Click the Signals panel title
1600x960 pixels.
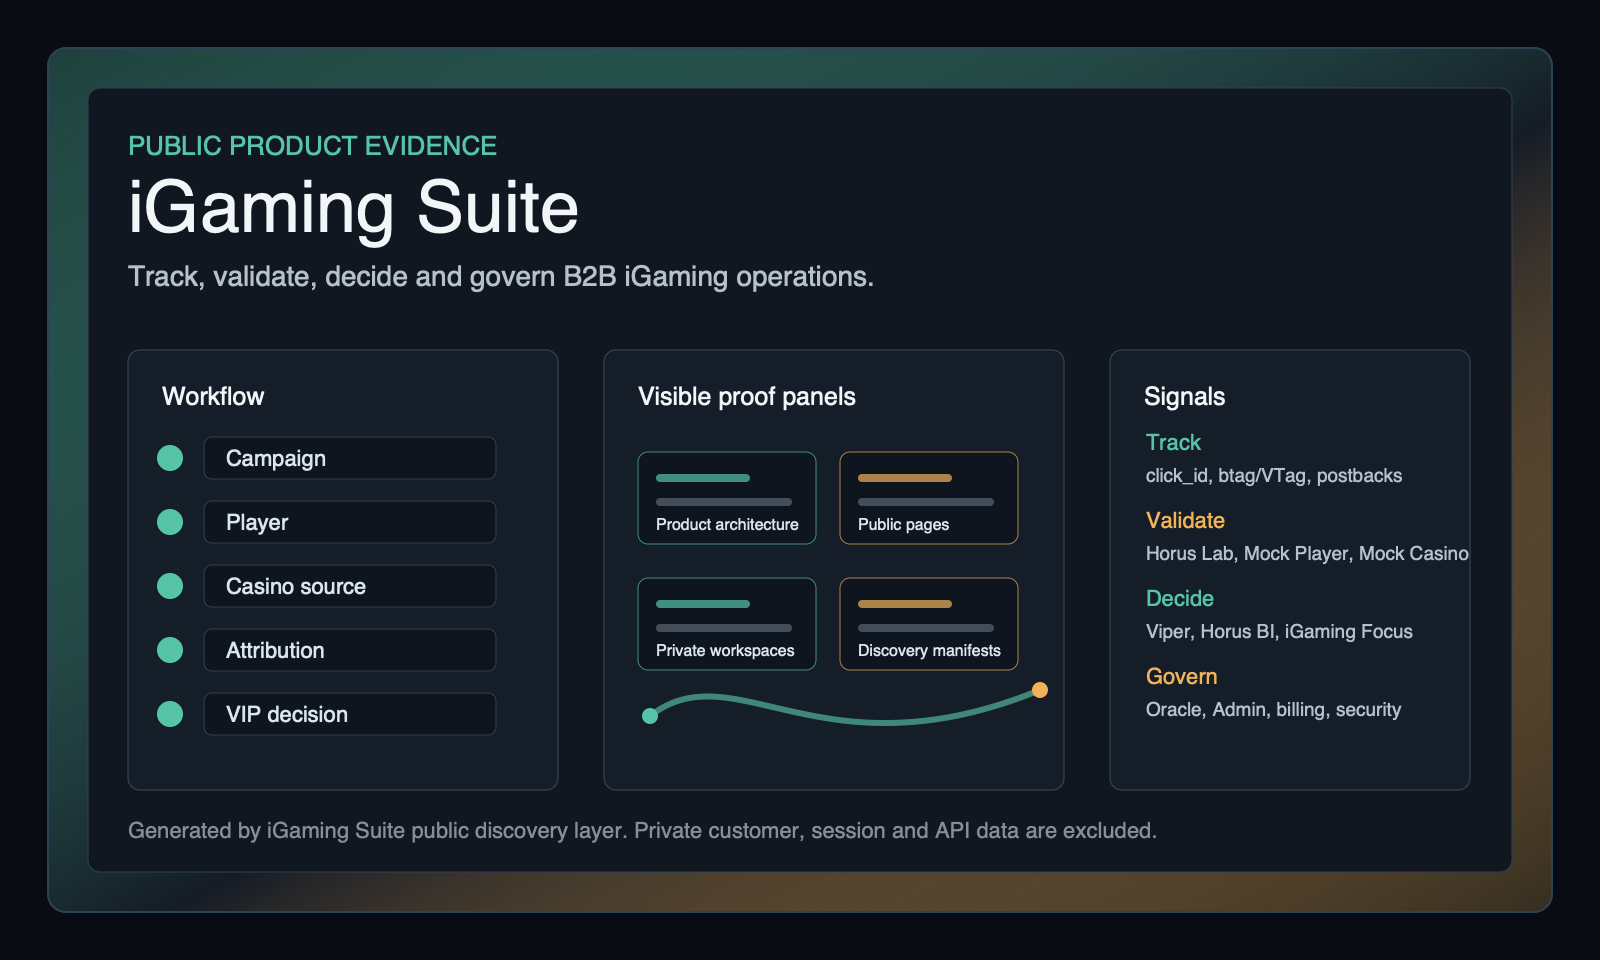pyautogui.click(x=1184, y=397)
